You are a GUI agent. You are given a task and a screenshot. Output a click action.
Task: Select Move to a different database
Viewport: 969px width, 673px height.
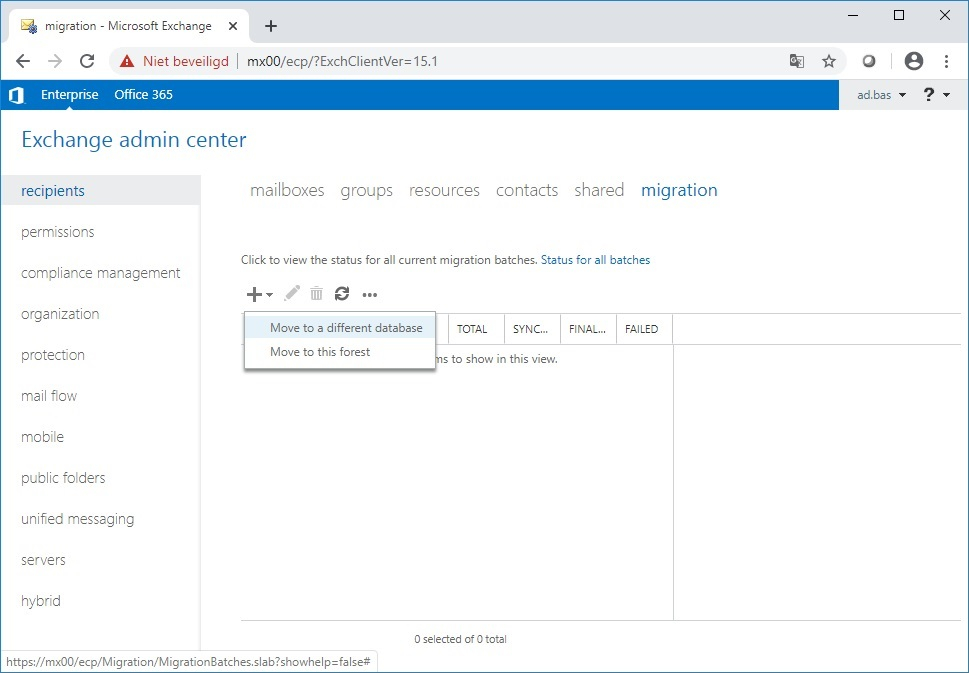pos(340,328)
